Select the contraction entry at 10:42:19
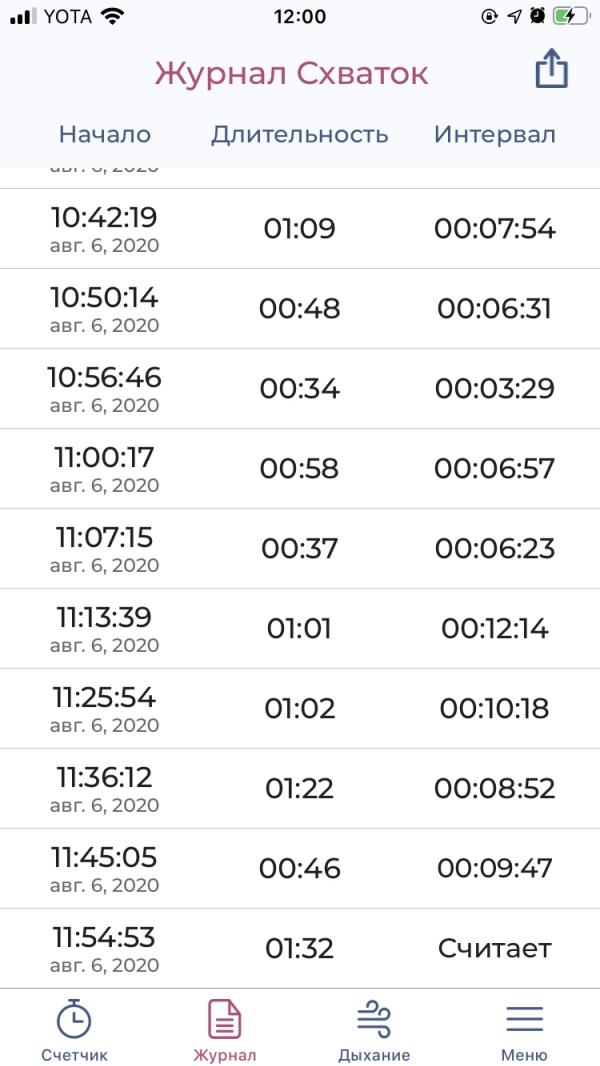 tap(300, 228)
